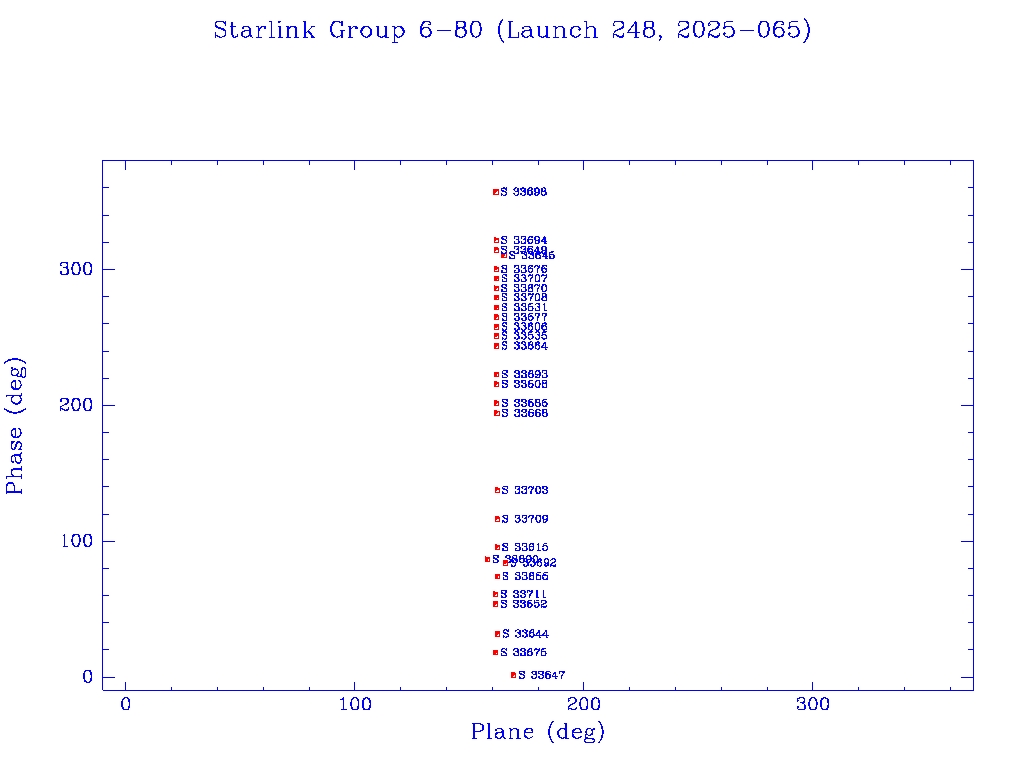This screenshot has width=1024, height=768.
Task: Click the Plane (deg) x-axis label
Action: (538, 732)
